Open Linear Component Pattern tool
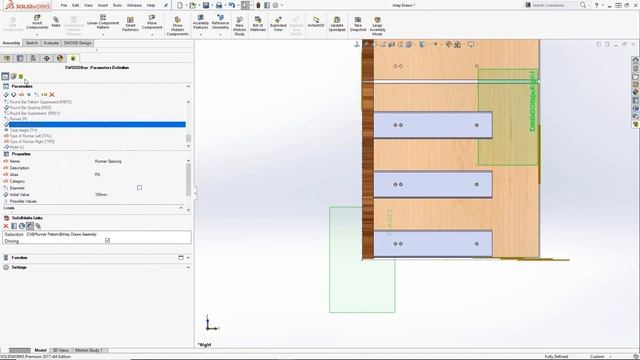 [103, 22]
